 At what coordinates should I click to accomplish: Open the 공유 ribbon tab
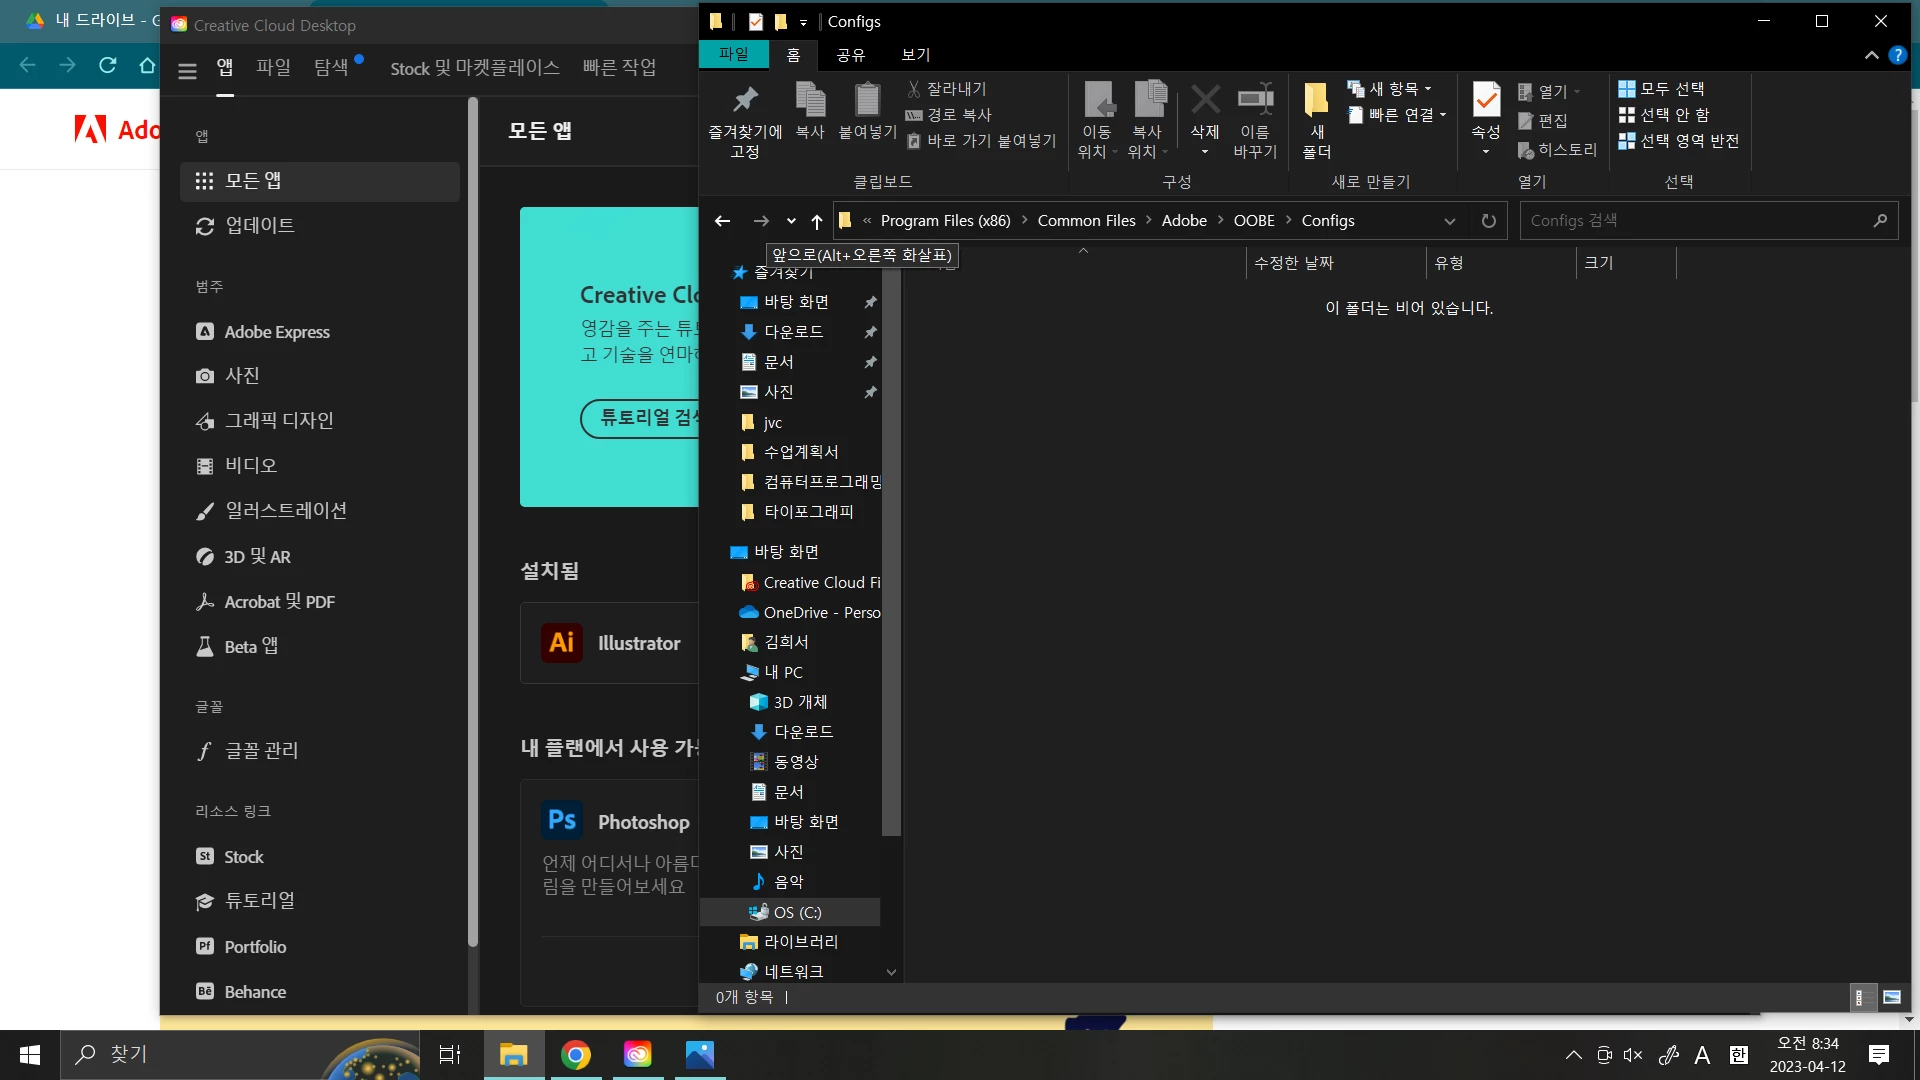tap(850, 55)
